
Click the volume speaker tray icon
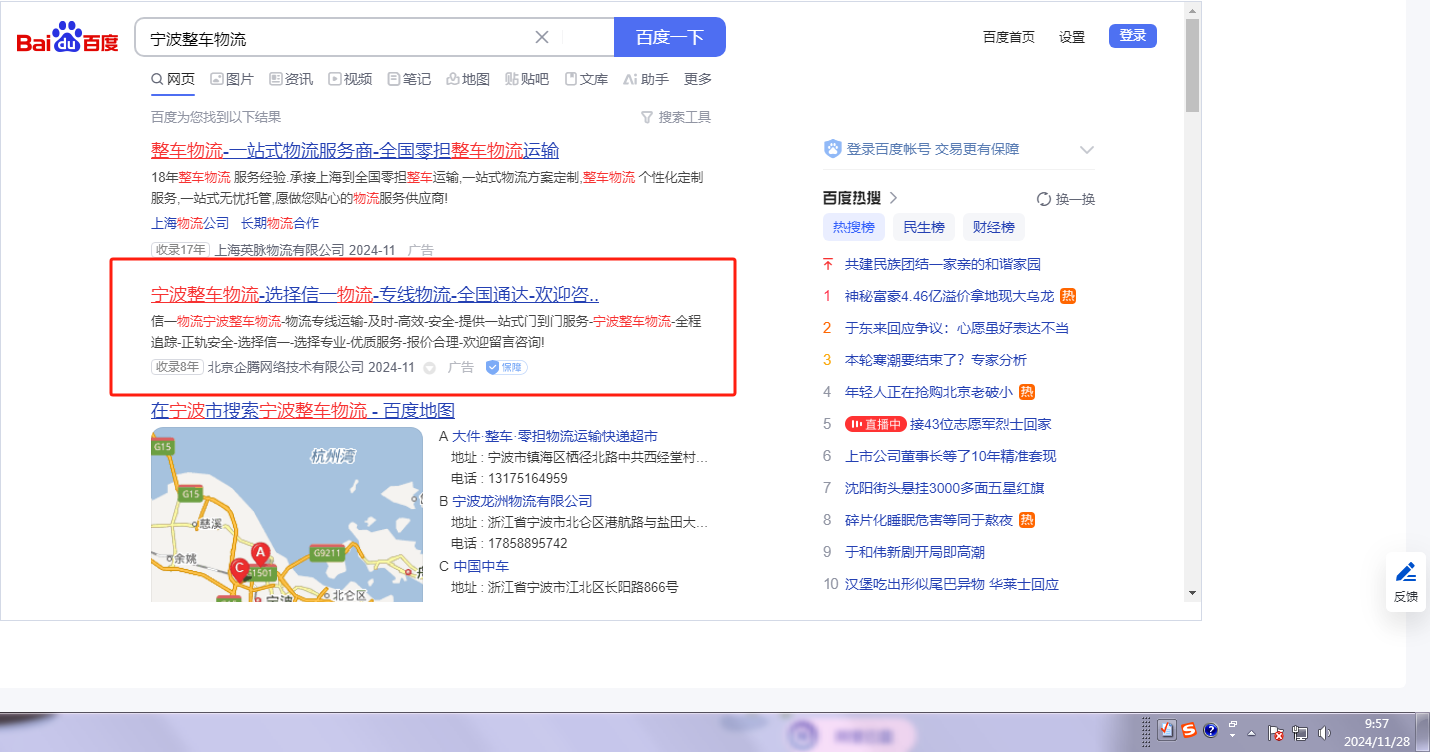point(1325,732)
